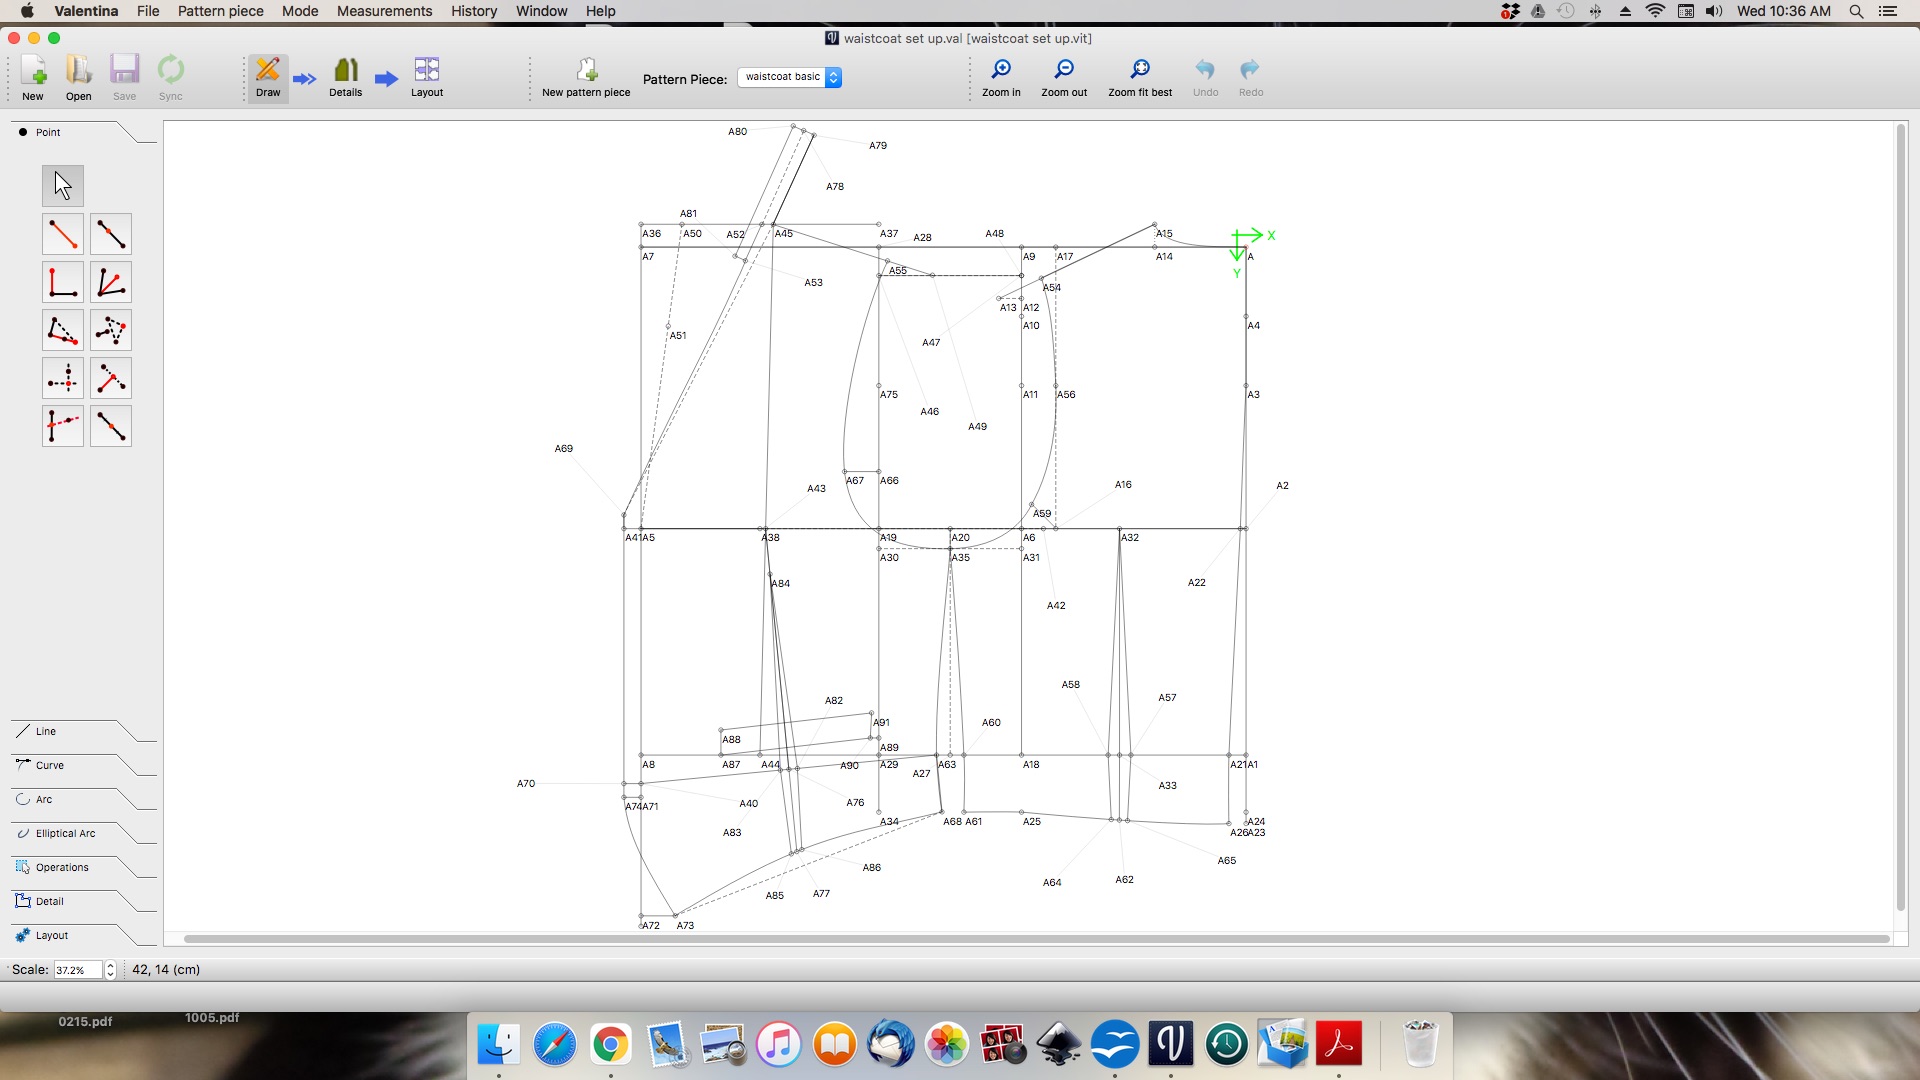Switch to Draw mode
Viewport: 1920px width, 1080px height.
(x=268, y=78)
